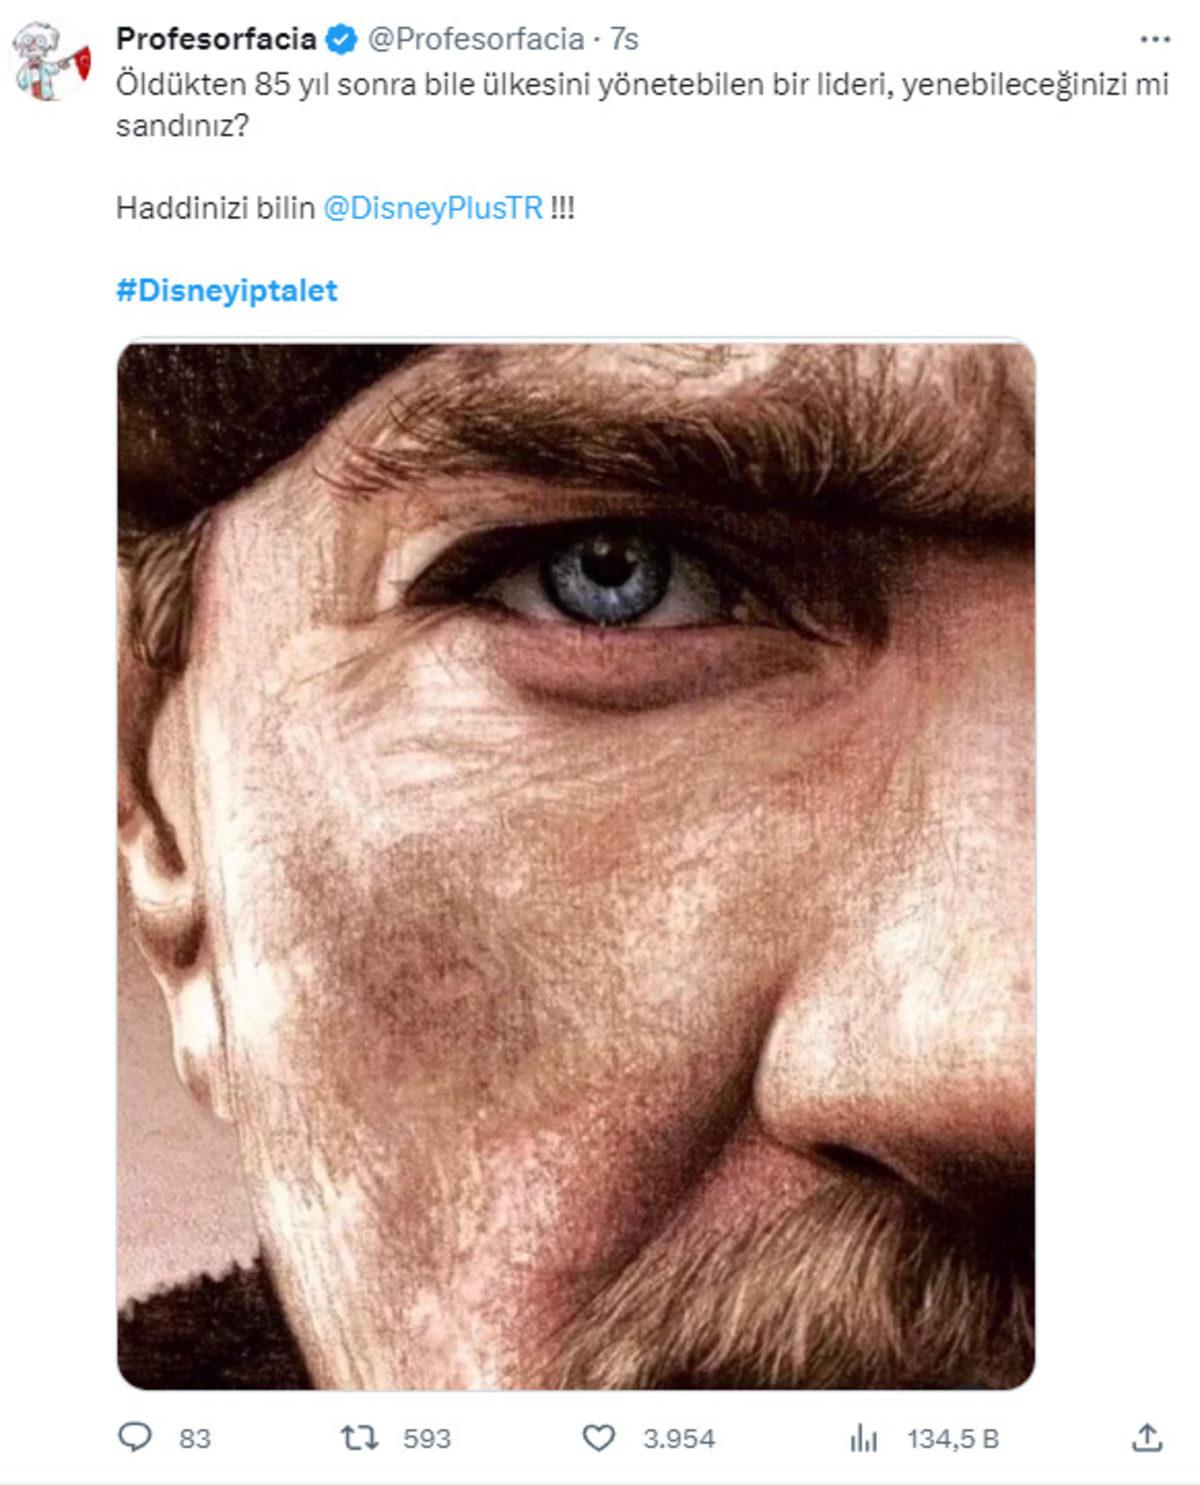Viewport: 1200px width, 1485px height.
Task: Open the #Disneyiptalet hashtag feed
Action: [228, 290]
